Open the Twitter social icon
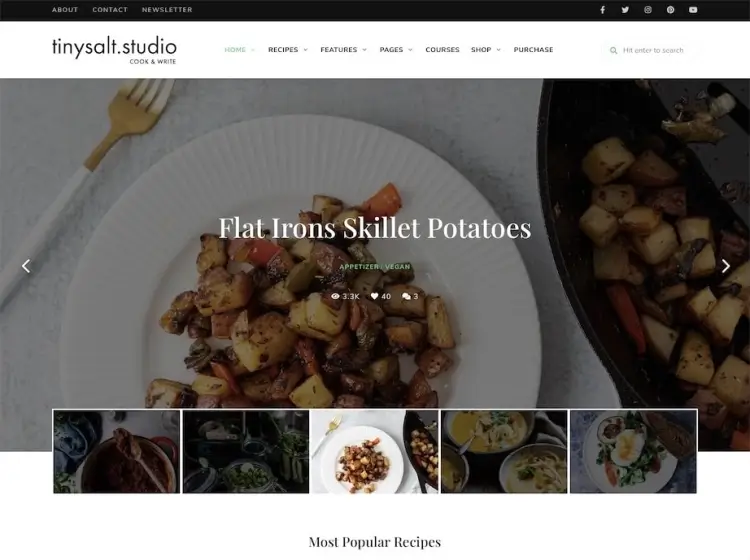 625,10
